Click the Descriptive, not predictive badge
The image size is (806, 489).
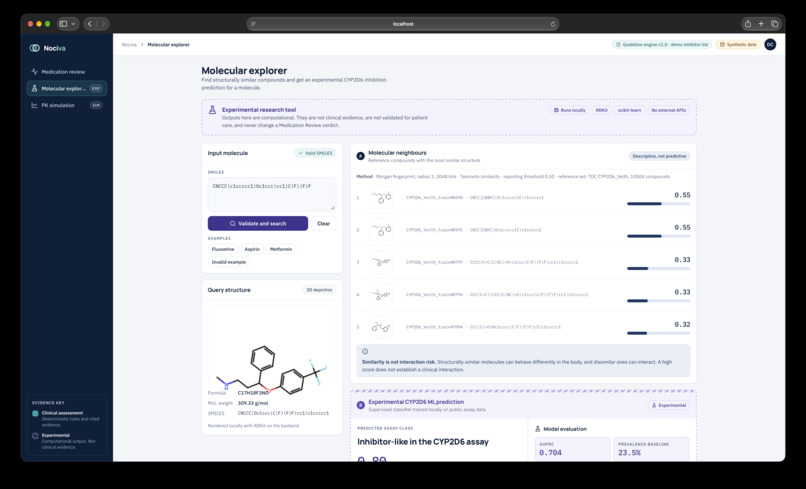click(x=659, y=156)
